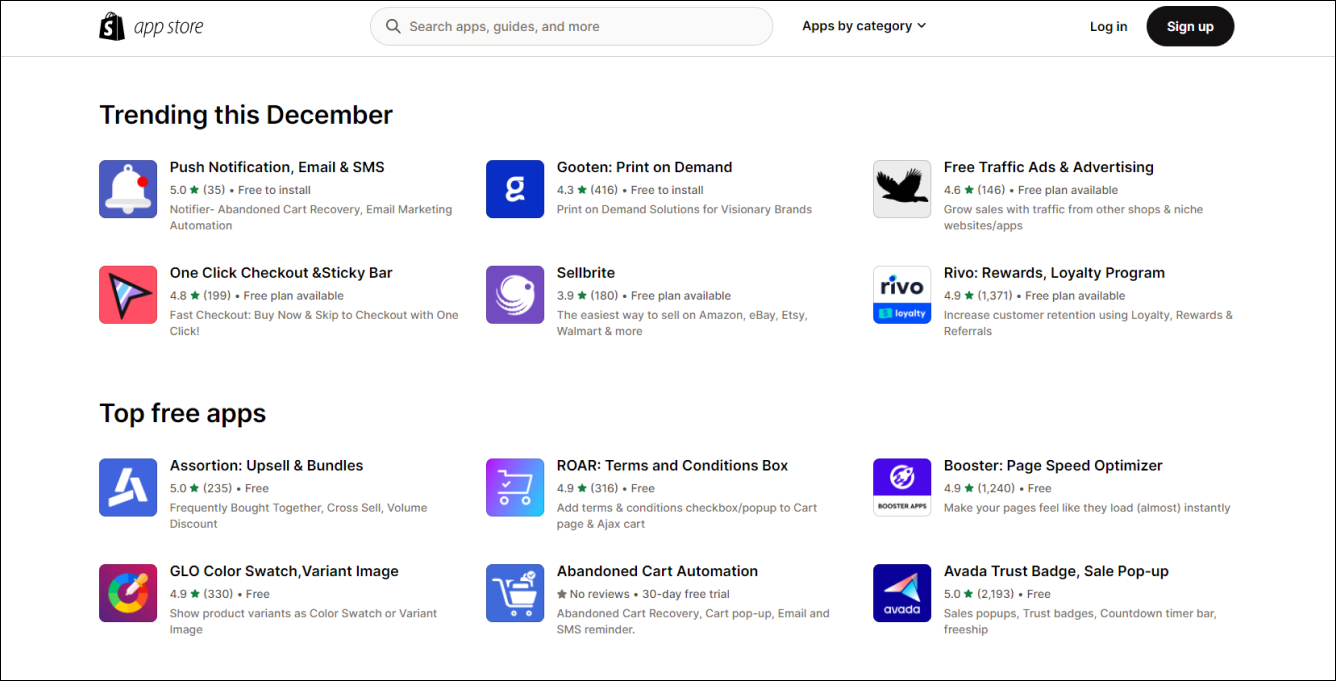The image size is (1336, 681).
Task: Click Log in
Action: click(x=1108, y=27)
